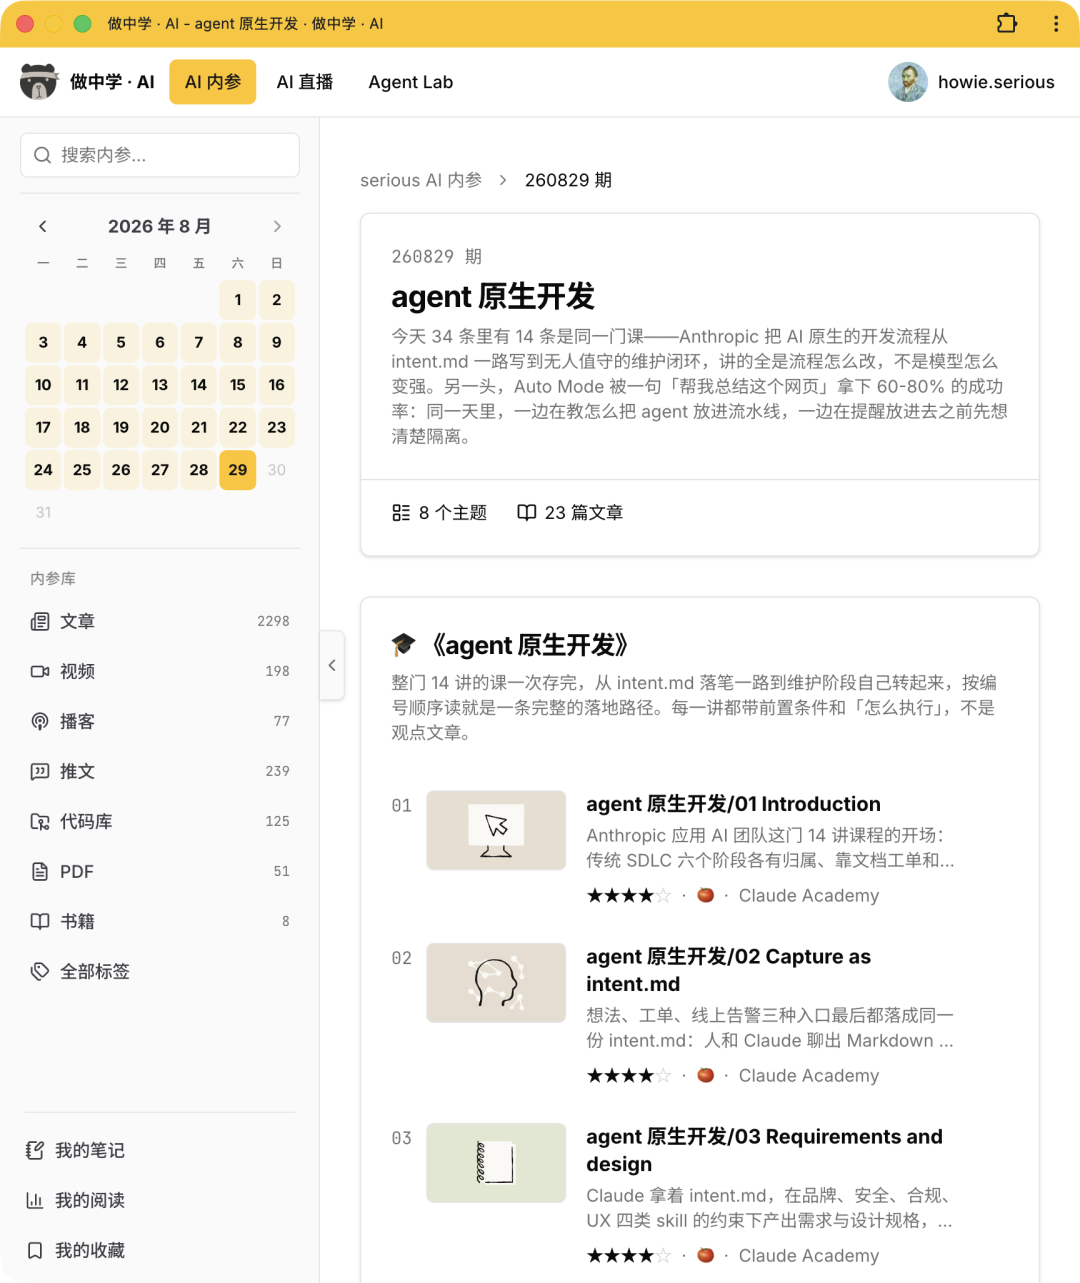Select August 29 in the calendar
Viewport: 1080px width, 1283px height.
[238, 470]
